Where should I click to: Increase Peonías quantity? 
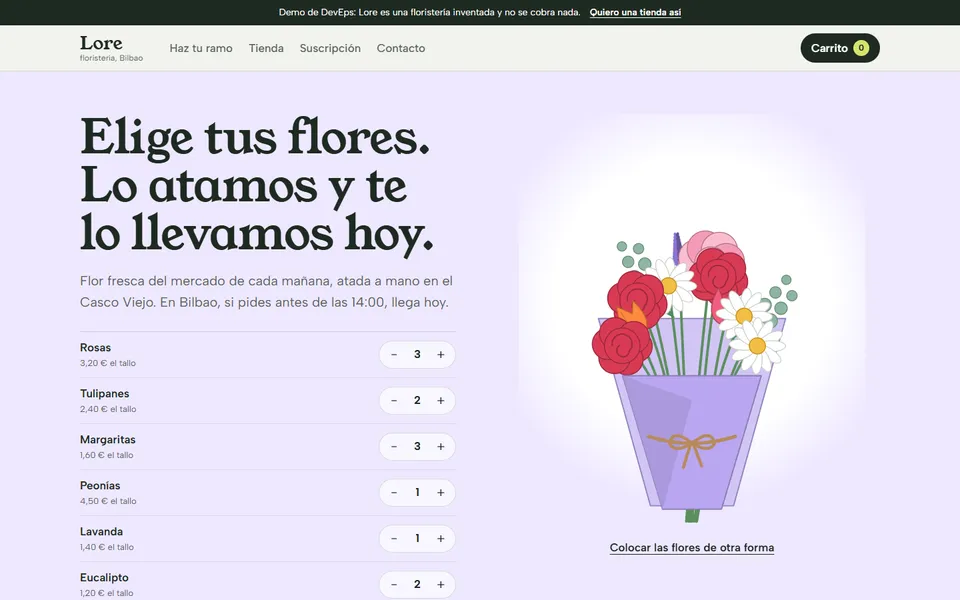tap(440, 492)
